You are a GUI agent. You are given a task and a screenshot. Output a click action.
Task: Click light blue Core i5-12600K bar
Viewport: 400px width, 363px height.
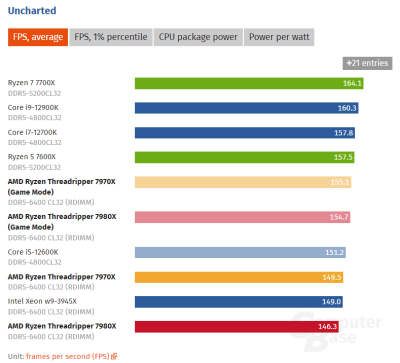tap(240, 252)
